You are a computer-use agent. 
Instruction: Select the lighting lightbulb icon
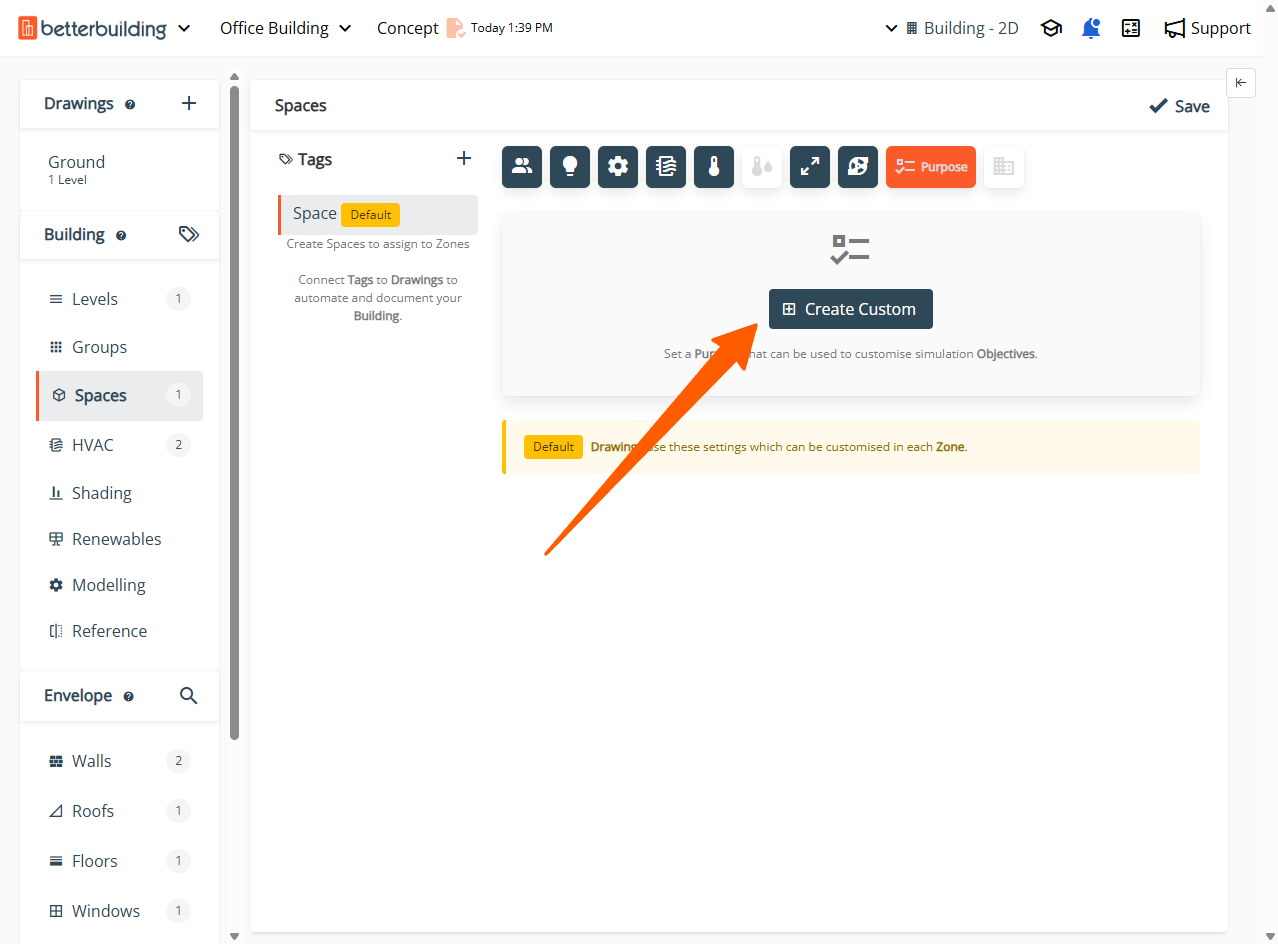(x=570, y=167)
